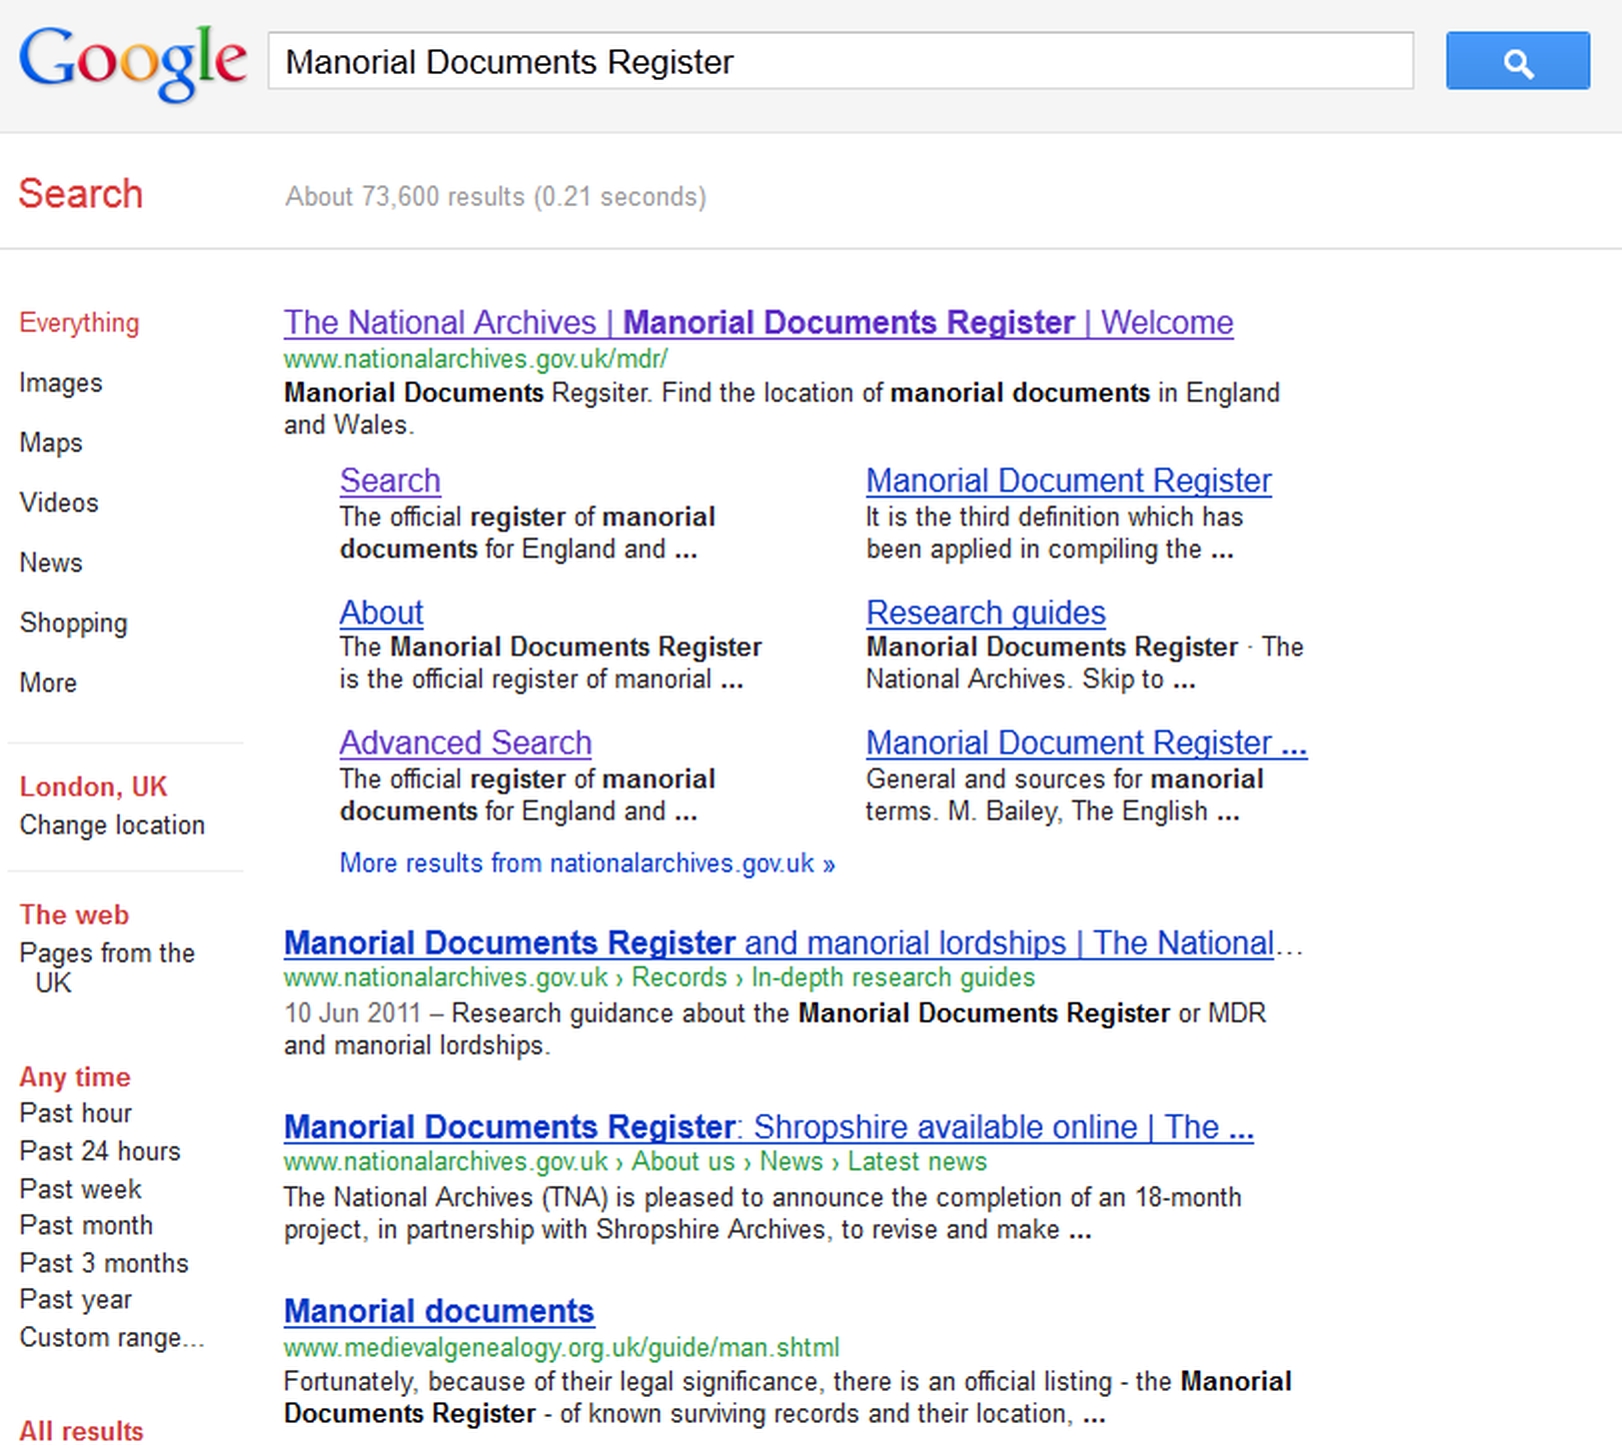Filter results by Past 24 hours
Screen dimensions: 1622x1448
pos(100,1151)
